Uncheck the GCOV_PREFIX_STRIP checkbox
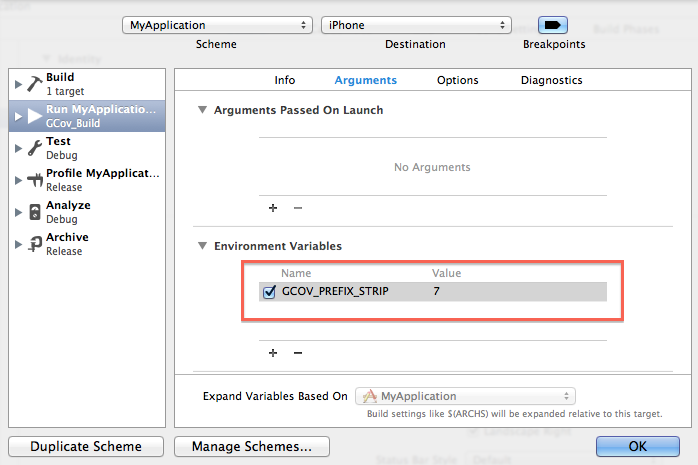Screen dimensions: 698x465 pos(269,292)
